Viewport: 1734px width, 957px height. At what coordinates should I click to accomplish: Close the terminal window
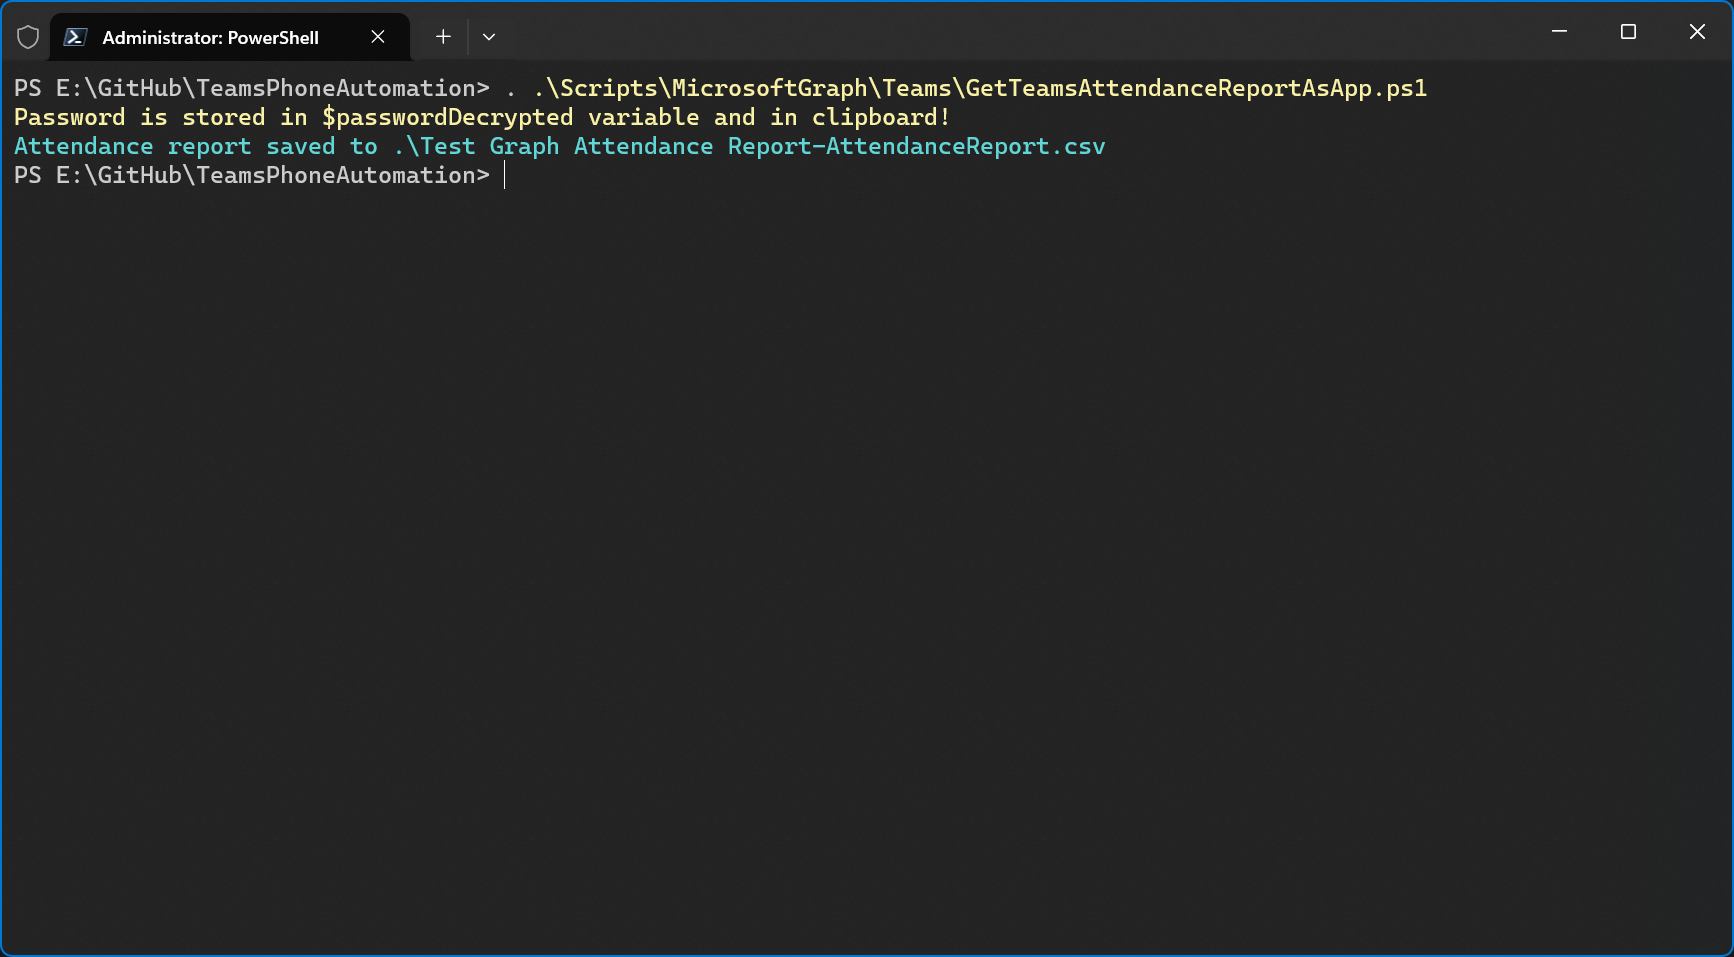pyautogui.click(x=1697, y=32)
